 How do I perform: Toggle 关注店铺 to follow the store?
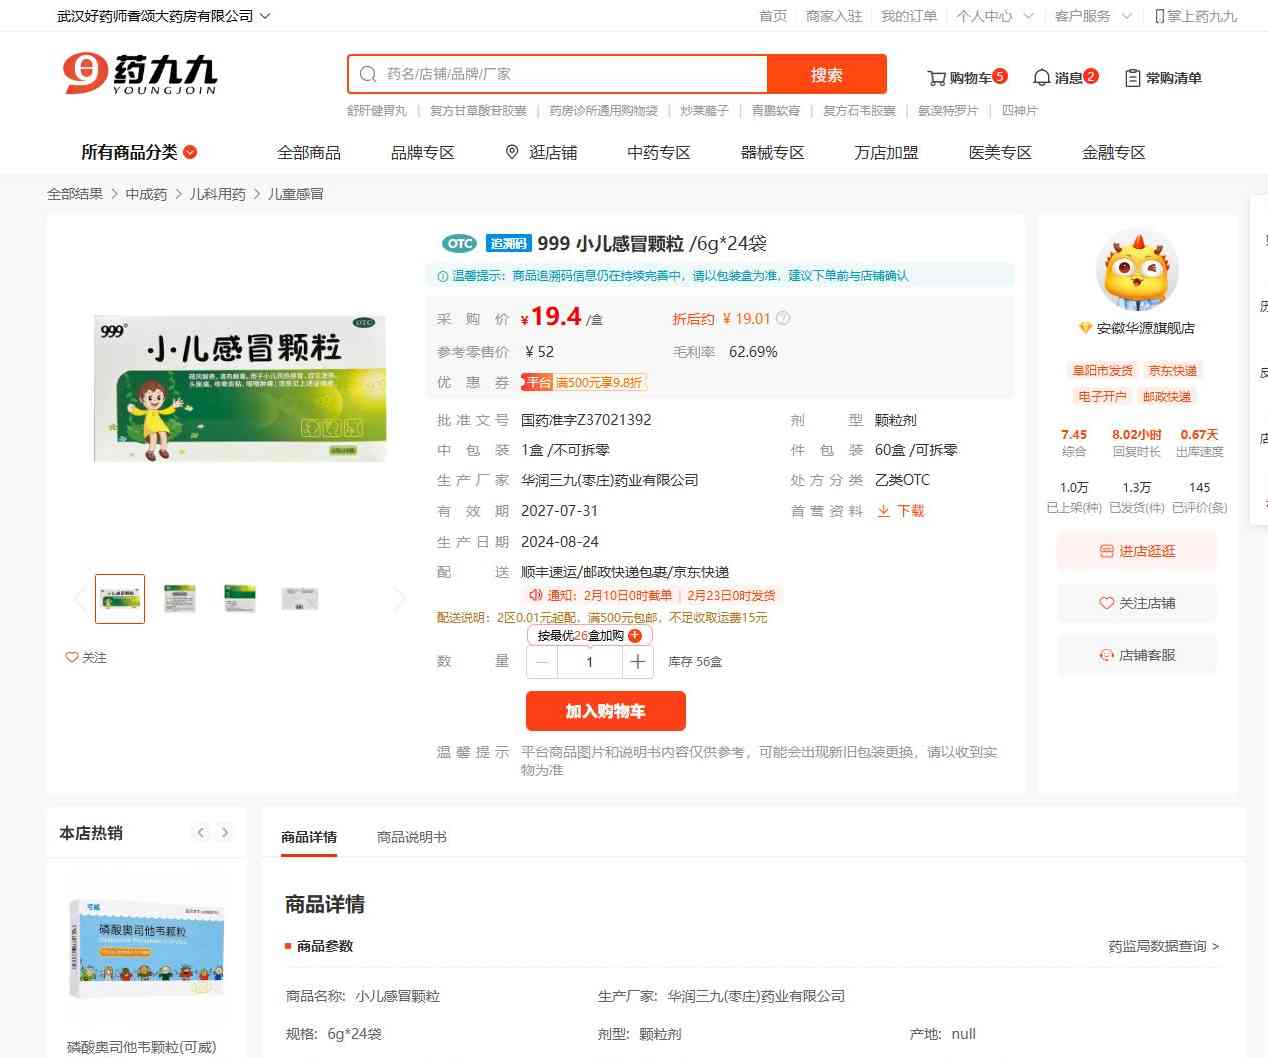1137,603
